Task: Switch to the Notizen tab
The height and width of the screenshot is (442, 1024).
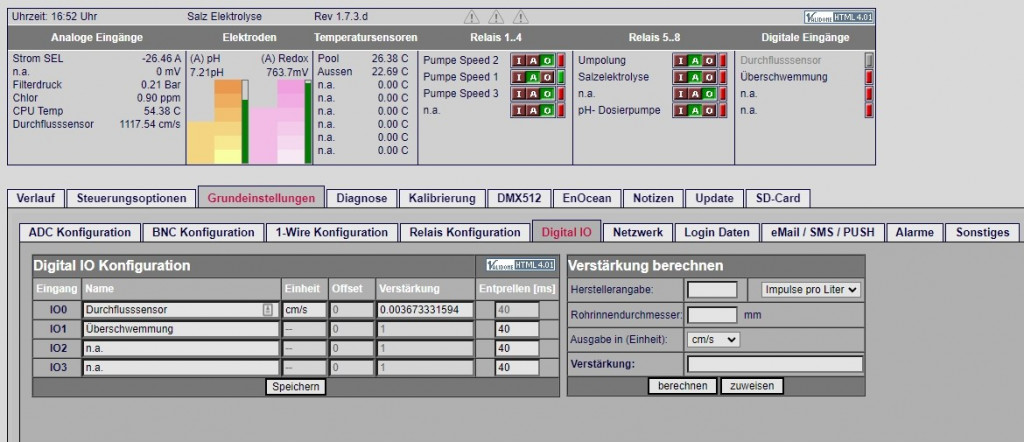Action: click(x=653, y=198)
